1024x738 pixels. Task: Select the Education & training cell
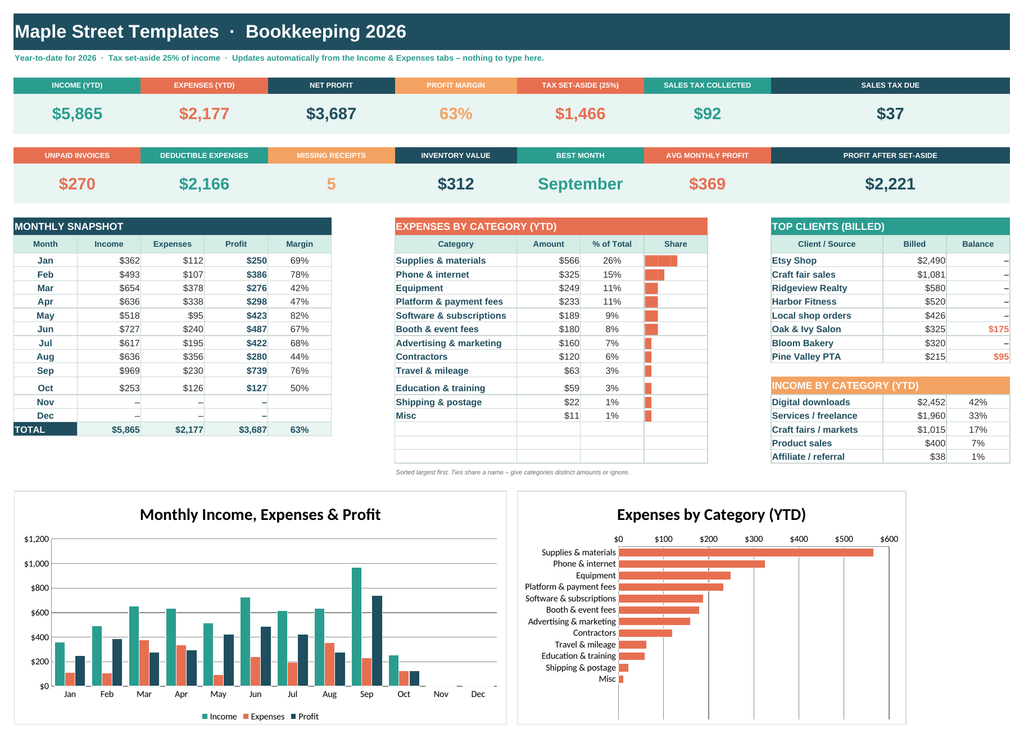coord(455,388)
